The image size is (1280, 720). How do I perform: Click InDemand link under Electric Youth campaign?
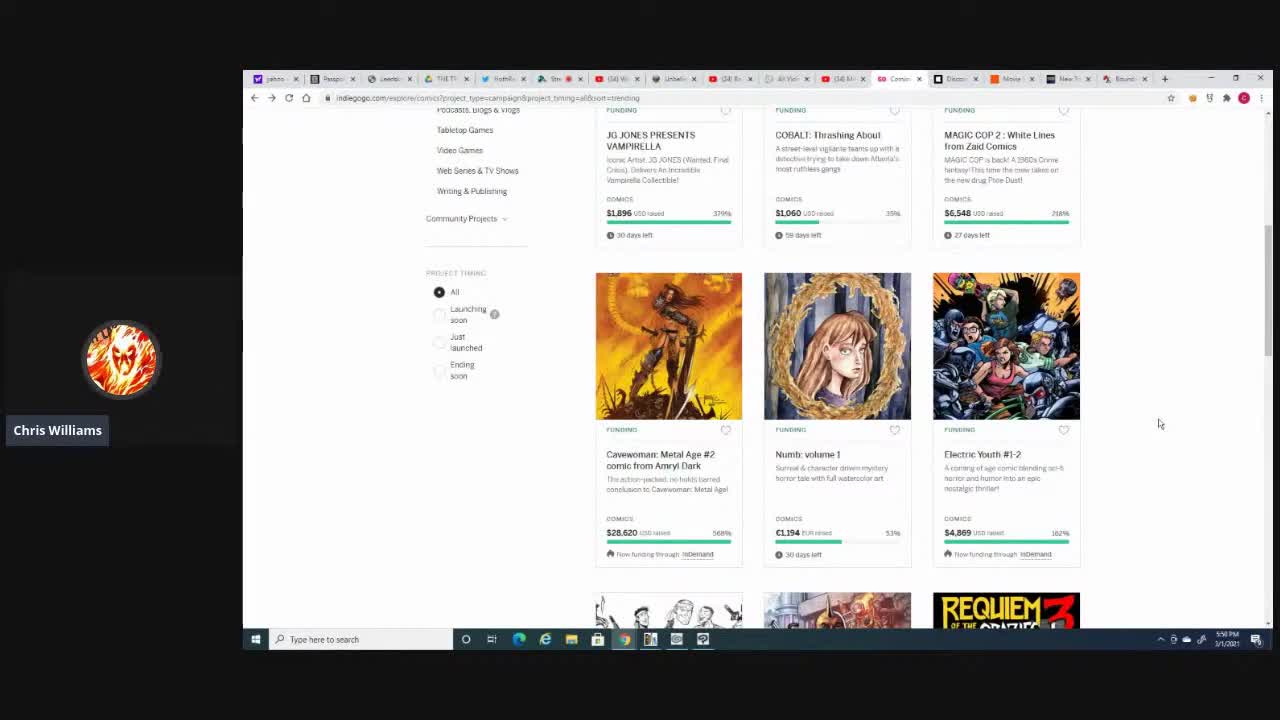1036,554
